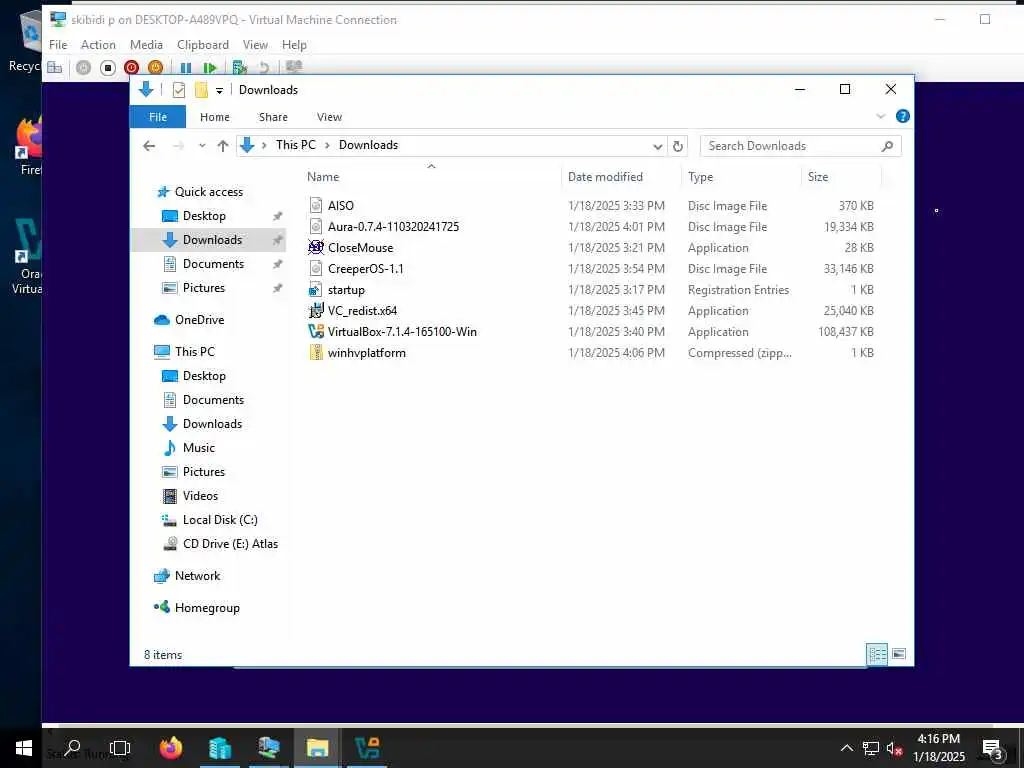The image size is (1024, 768).
Task: Open Explorer Help question mark icon
Action: (x=903, y=116)
